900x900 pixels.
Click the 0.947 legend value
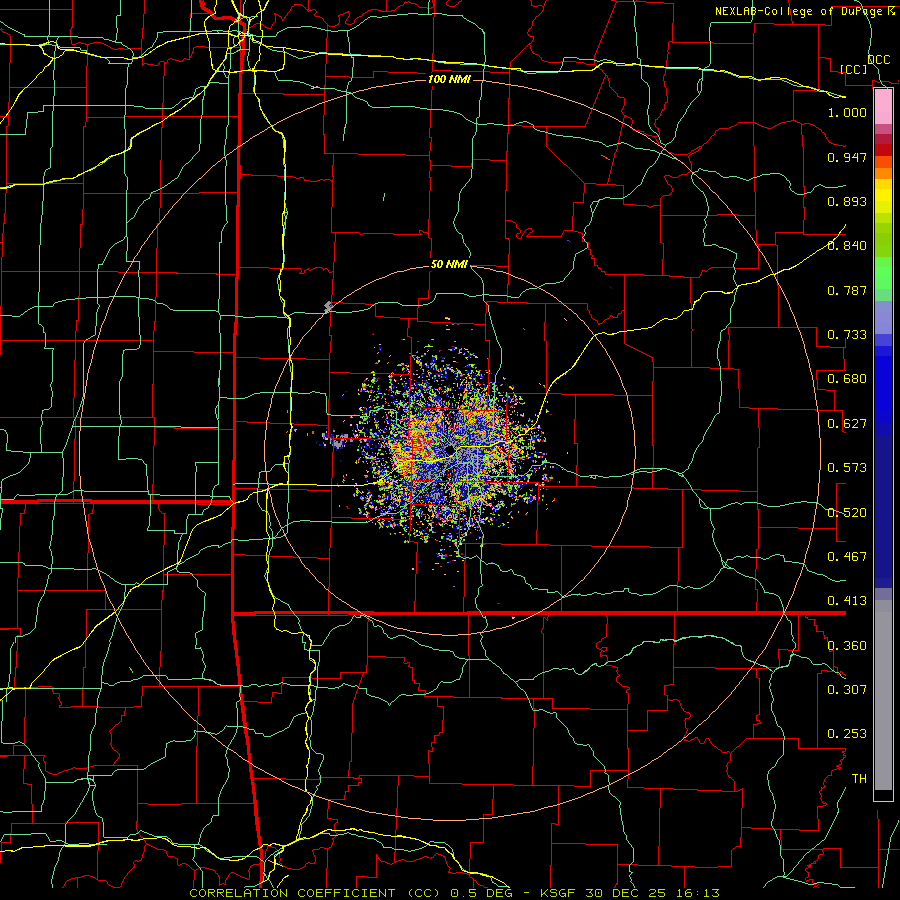(x=847, y=157)
